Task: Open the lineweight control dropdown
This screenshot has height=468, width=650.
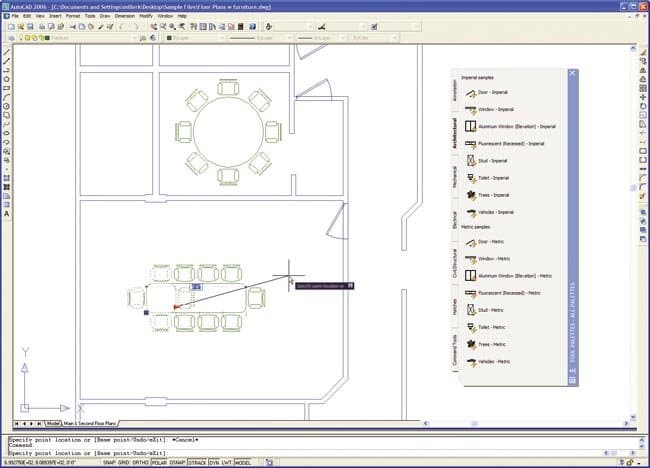Action: pos(322,38)
